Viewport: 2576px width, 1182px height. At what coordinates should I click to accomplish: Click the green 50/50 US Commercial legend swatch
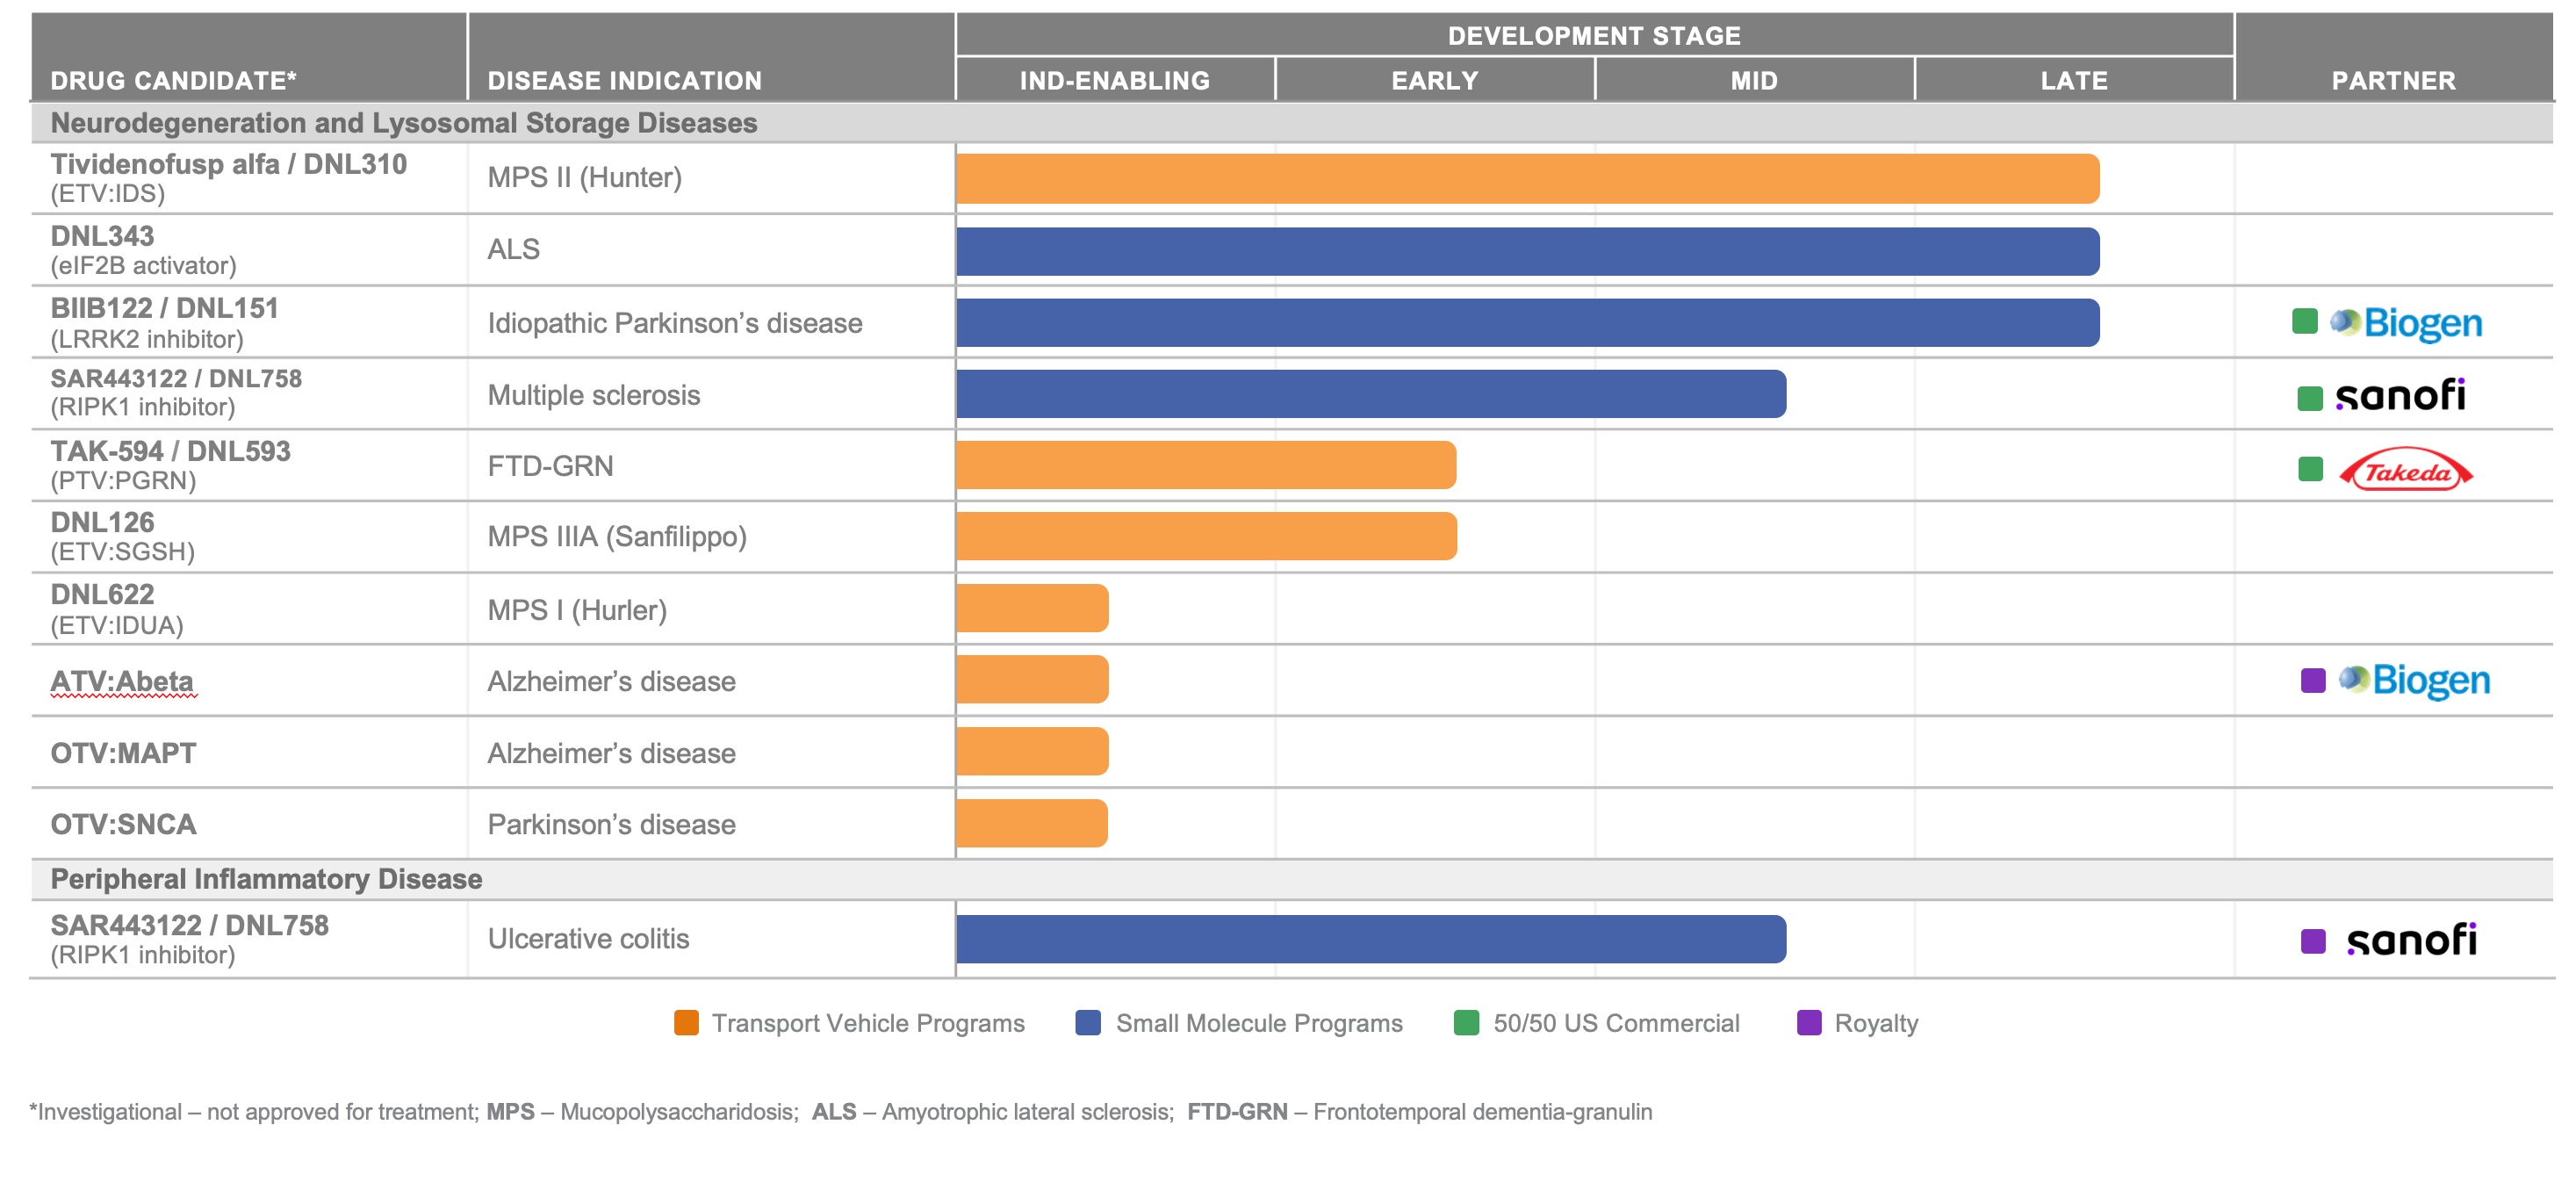[x=1466, y=1023]
